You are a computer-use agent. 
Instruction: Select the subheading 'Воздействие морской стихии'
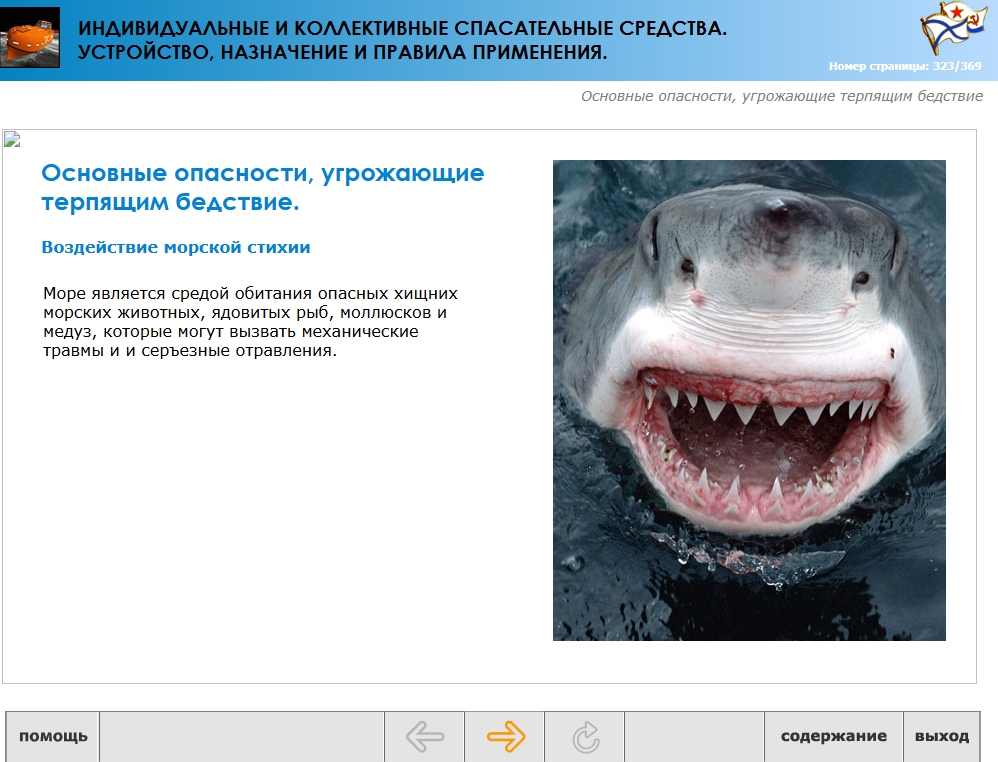pyautogui.click(x=176, y=248)
